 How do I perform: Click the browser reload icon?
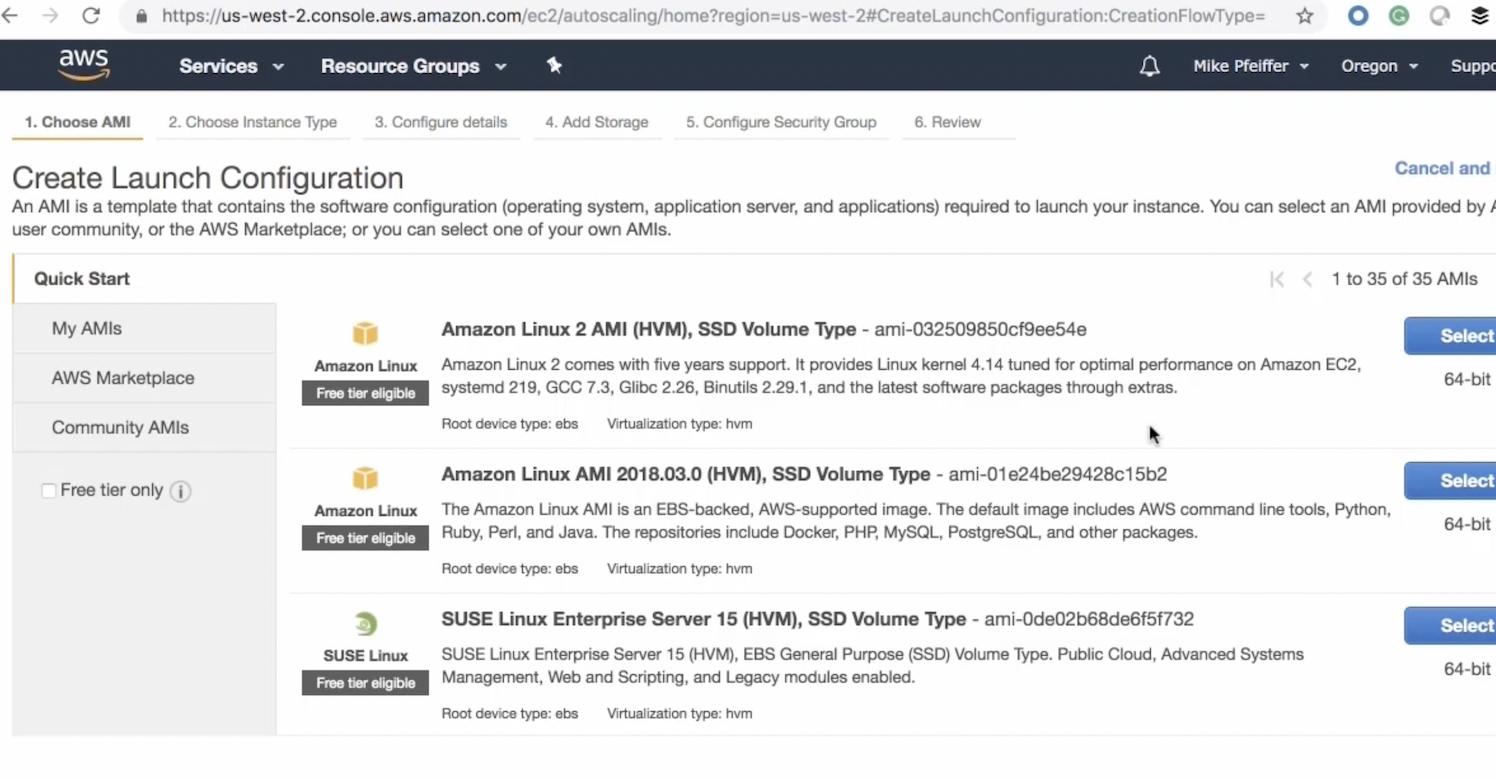tap(91, 16)
